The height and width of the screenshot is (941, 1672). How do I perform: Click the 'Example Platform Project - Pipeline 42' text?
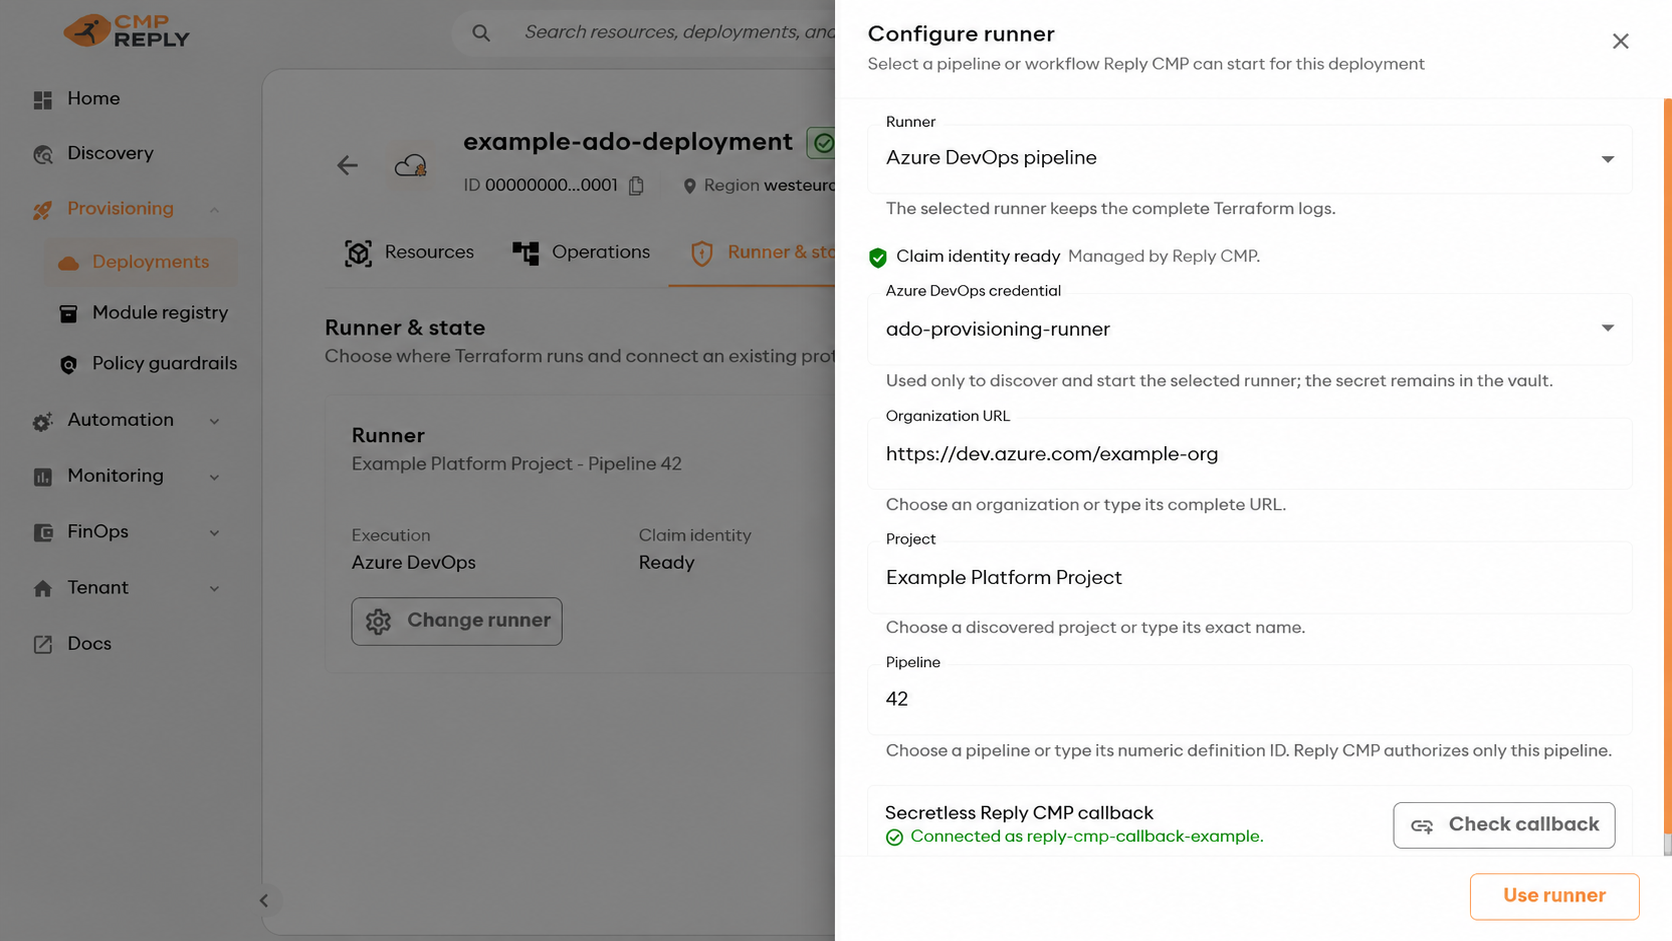(516, 464)
